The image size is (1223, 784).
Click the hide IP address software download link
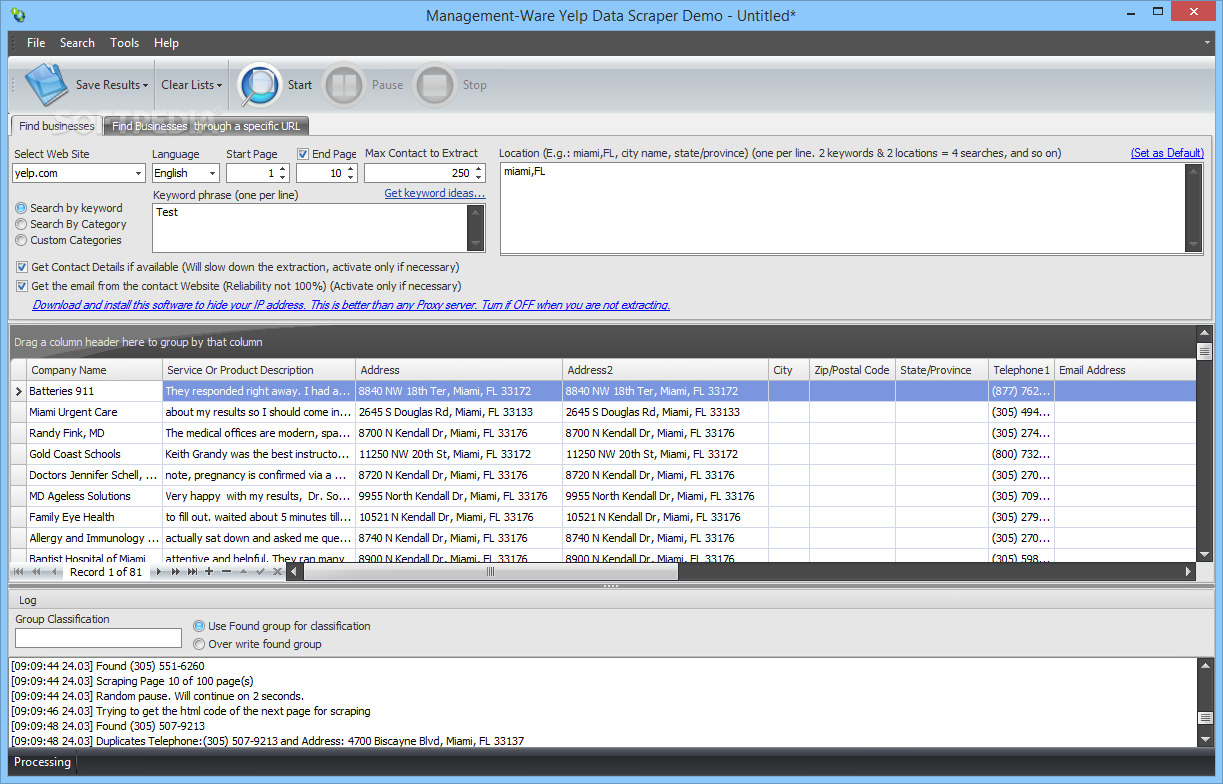351,305
